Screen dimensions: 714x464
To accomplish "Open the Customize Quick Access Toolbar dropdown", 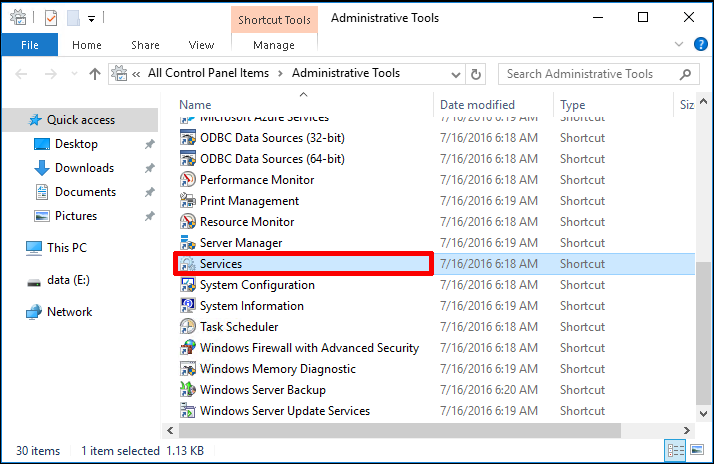I will [92, 19].
